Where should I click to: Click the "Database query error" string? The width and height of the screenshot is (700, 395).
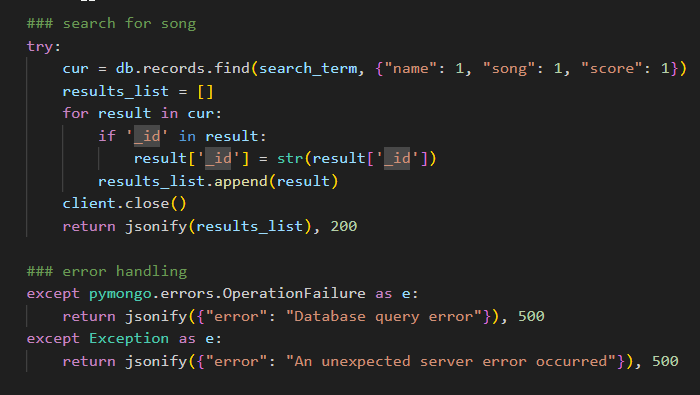tap(383, 316)
